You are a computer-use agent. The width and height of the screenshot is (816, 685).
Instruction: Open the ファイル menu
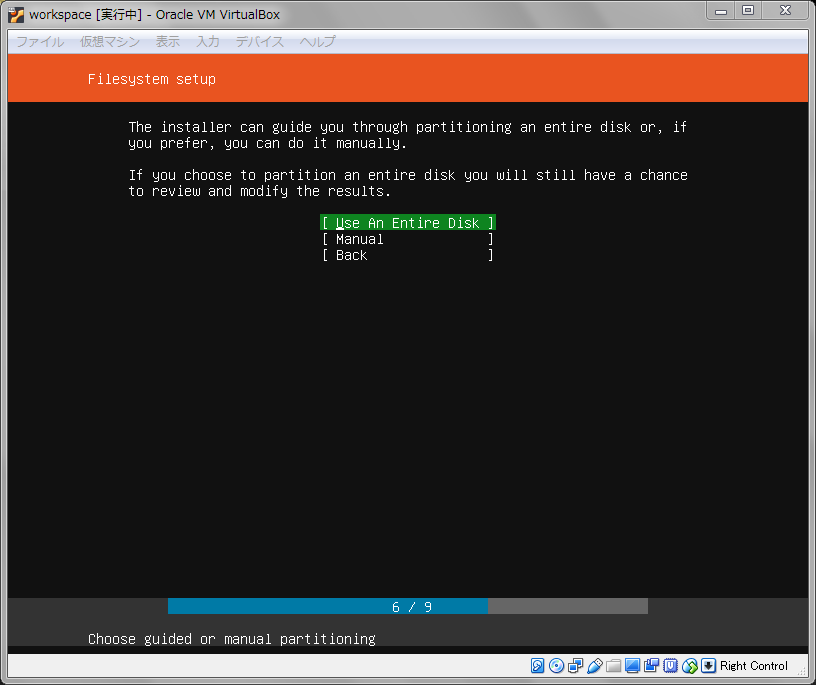tap(40, 42)
